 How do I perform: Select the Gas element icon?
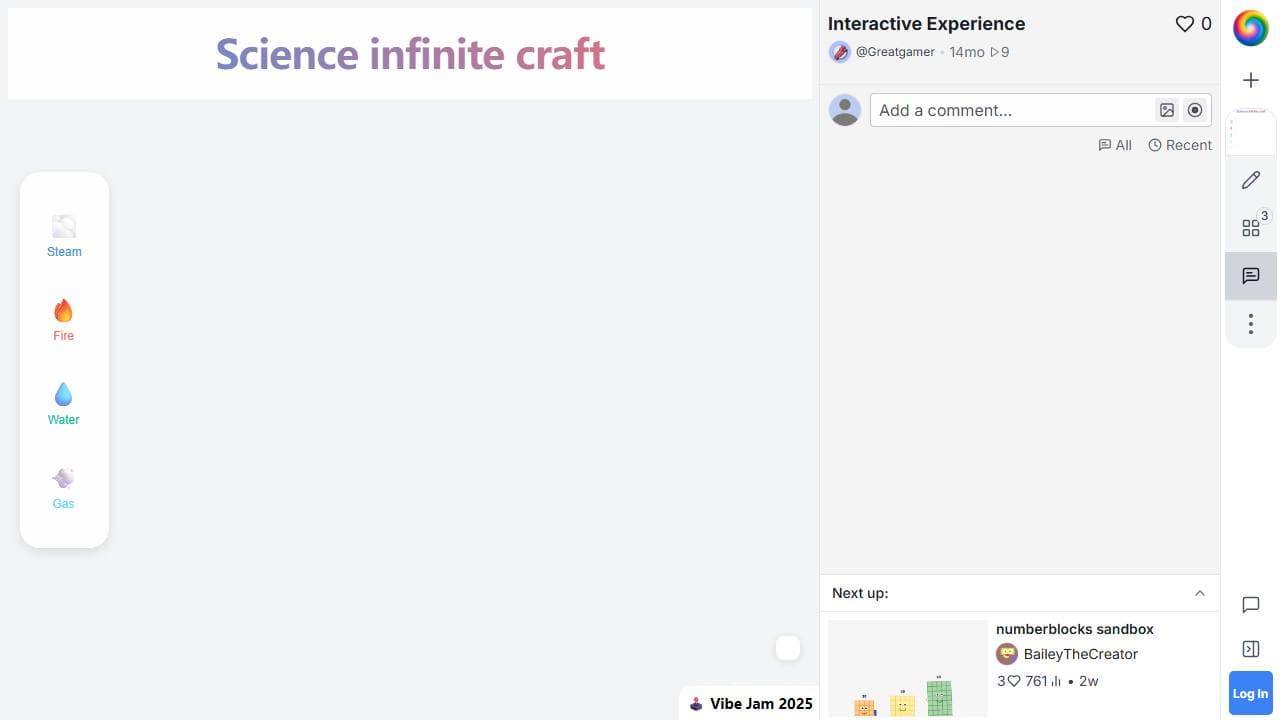[x=64, y=478]
